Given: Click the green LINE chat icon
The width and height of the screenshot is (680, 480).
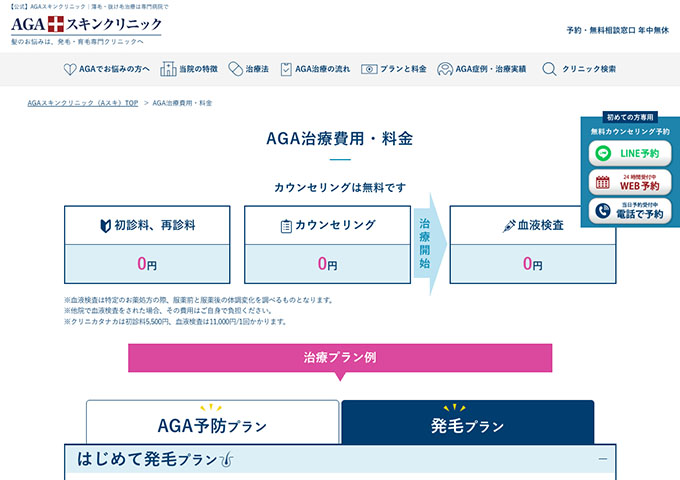Looking at the screenshot, I should [602, 154].
